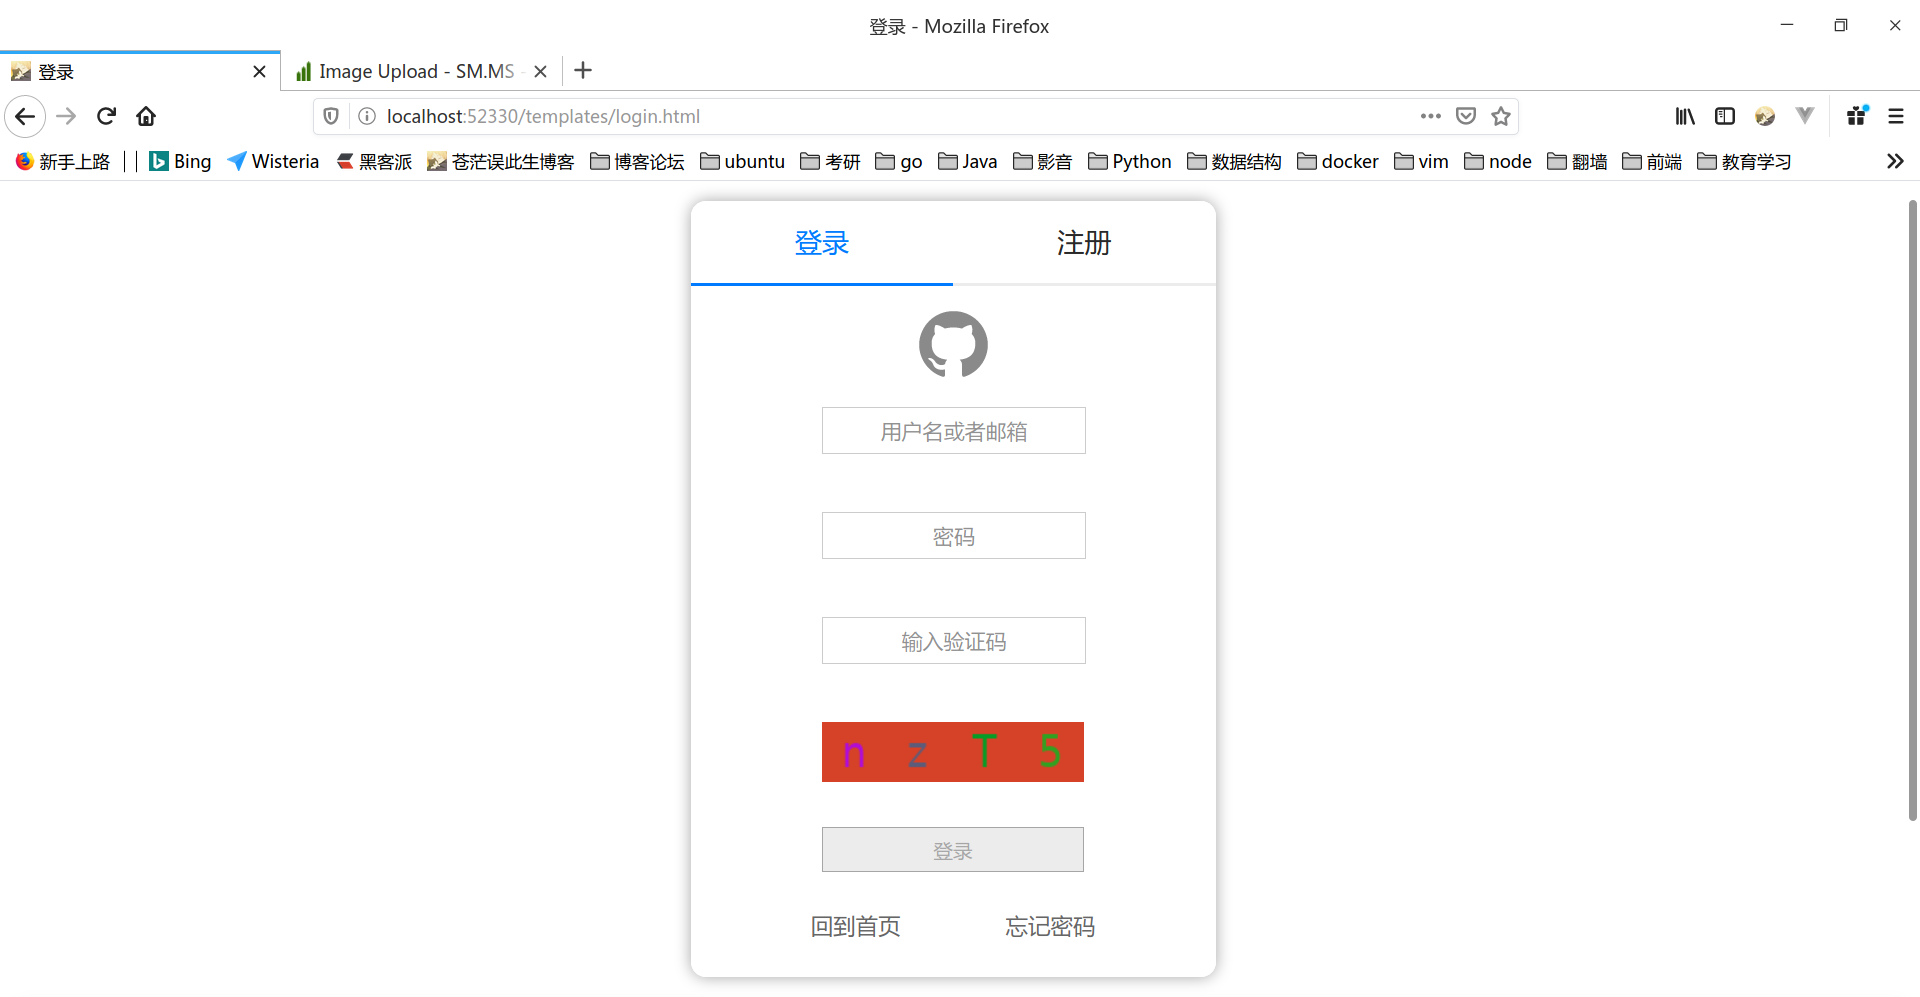
Task: Open the Bing bookmark
Action: (180, 161)
